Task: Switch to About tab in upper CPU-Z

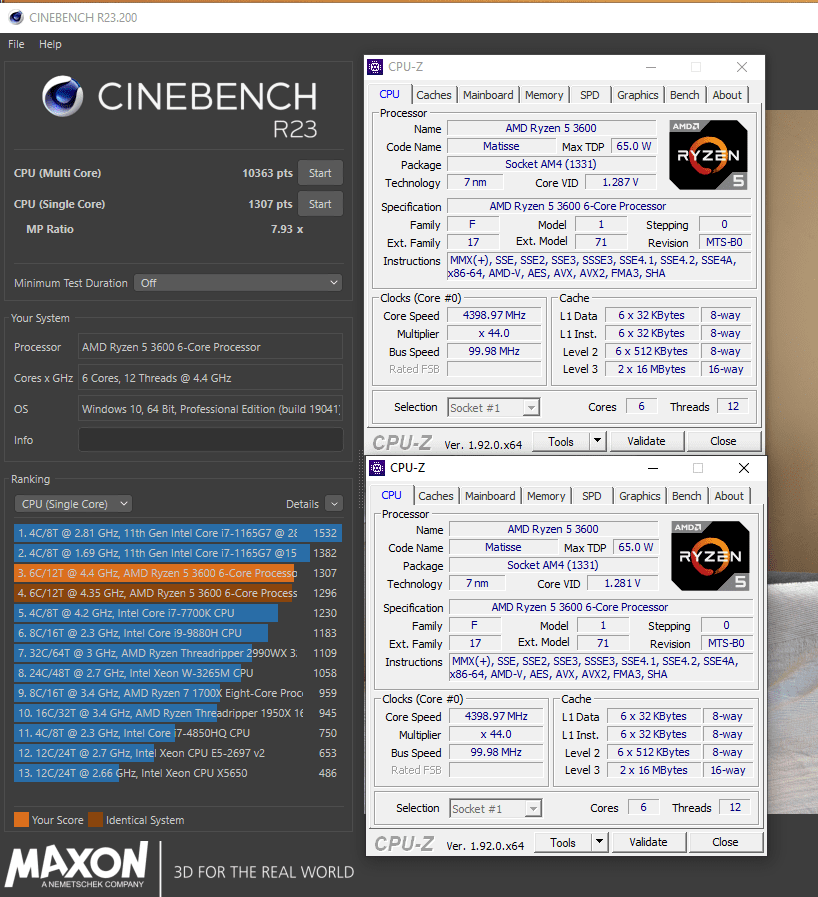Action: coord(727,95)
